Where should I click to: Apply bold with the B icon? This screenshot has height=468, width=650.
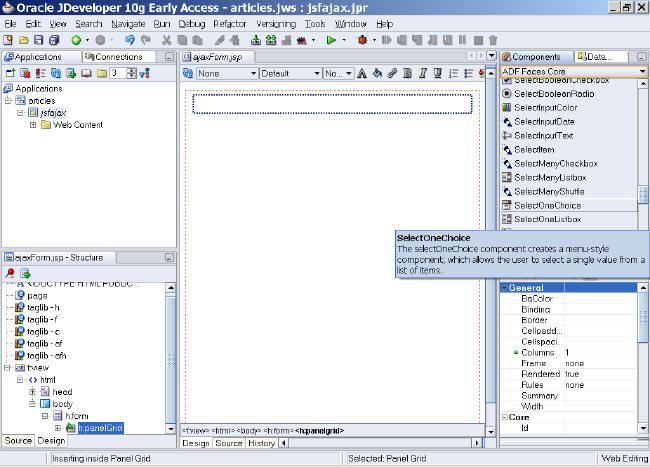[409, 73]
